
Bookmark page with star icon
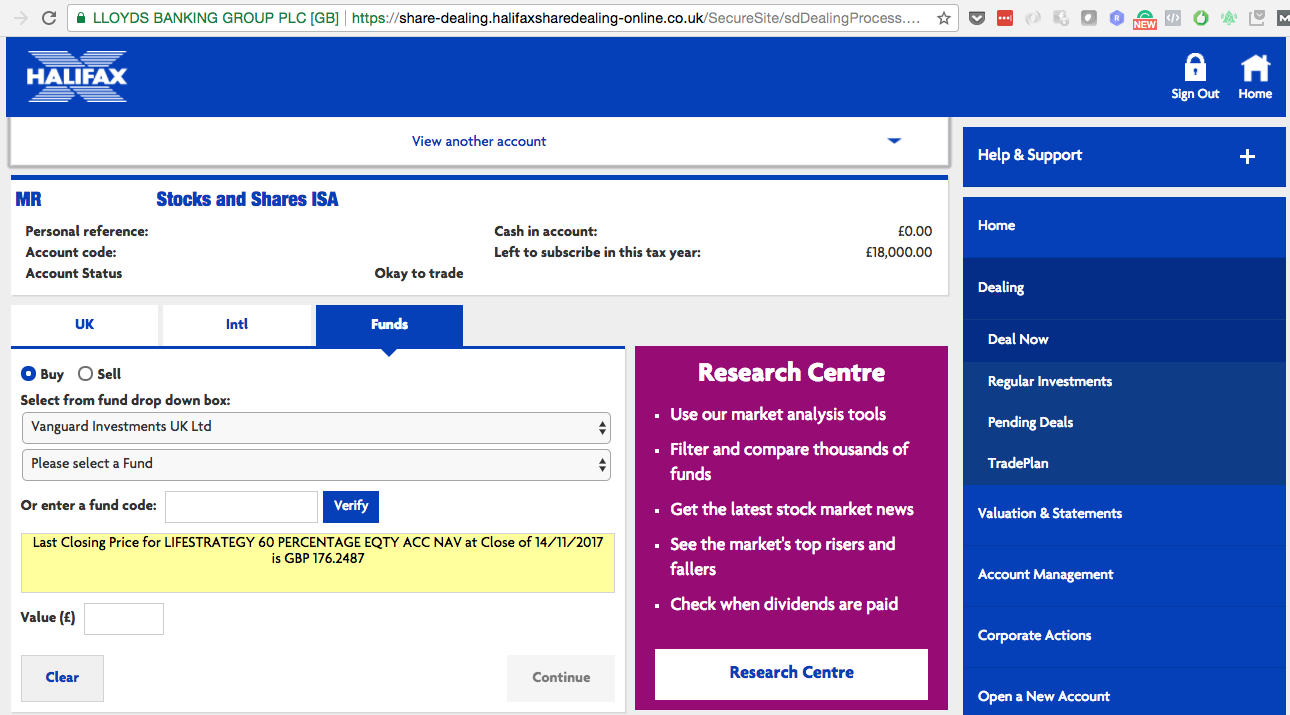[x=943, y=18]
